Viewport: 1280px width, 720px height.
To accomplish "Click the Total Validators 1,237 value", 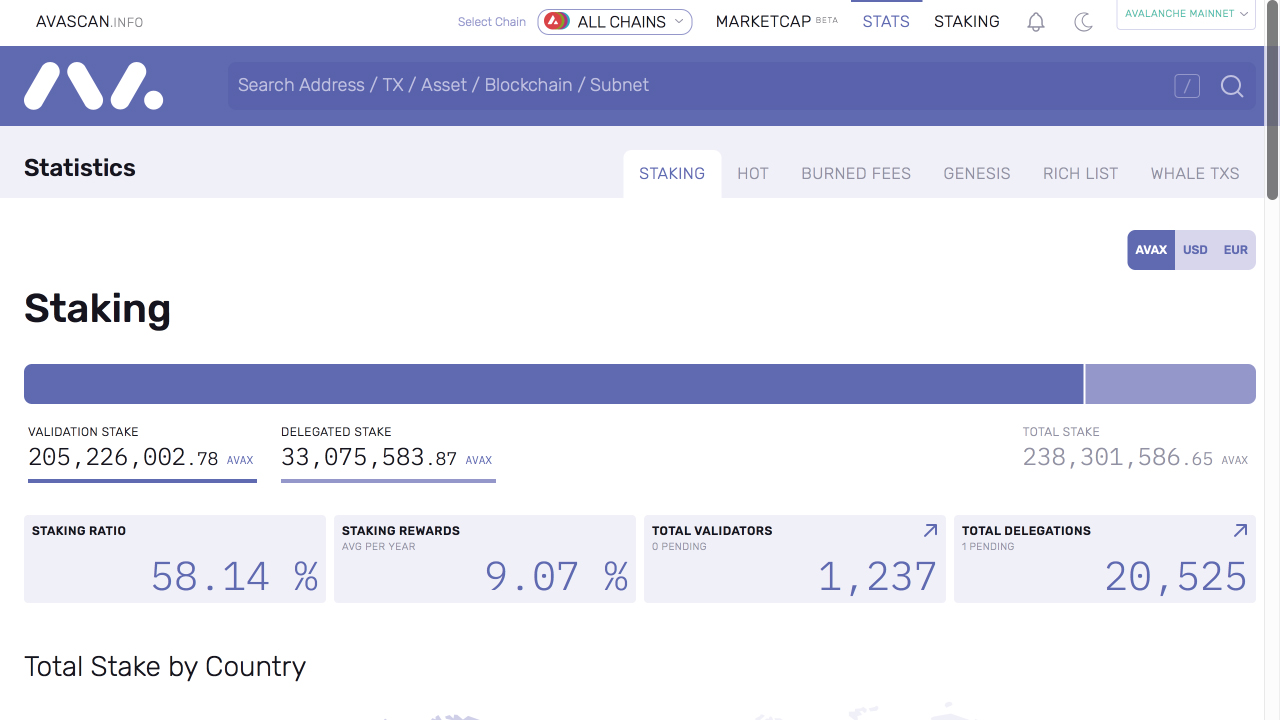I will (x=877, y=577).
